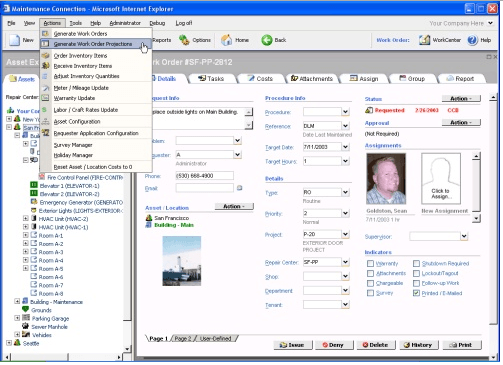This screenshot has height=365, width=503.
Task: Click the Building - Maintenance asset icon
Action: click(25, 301)
